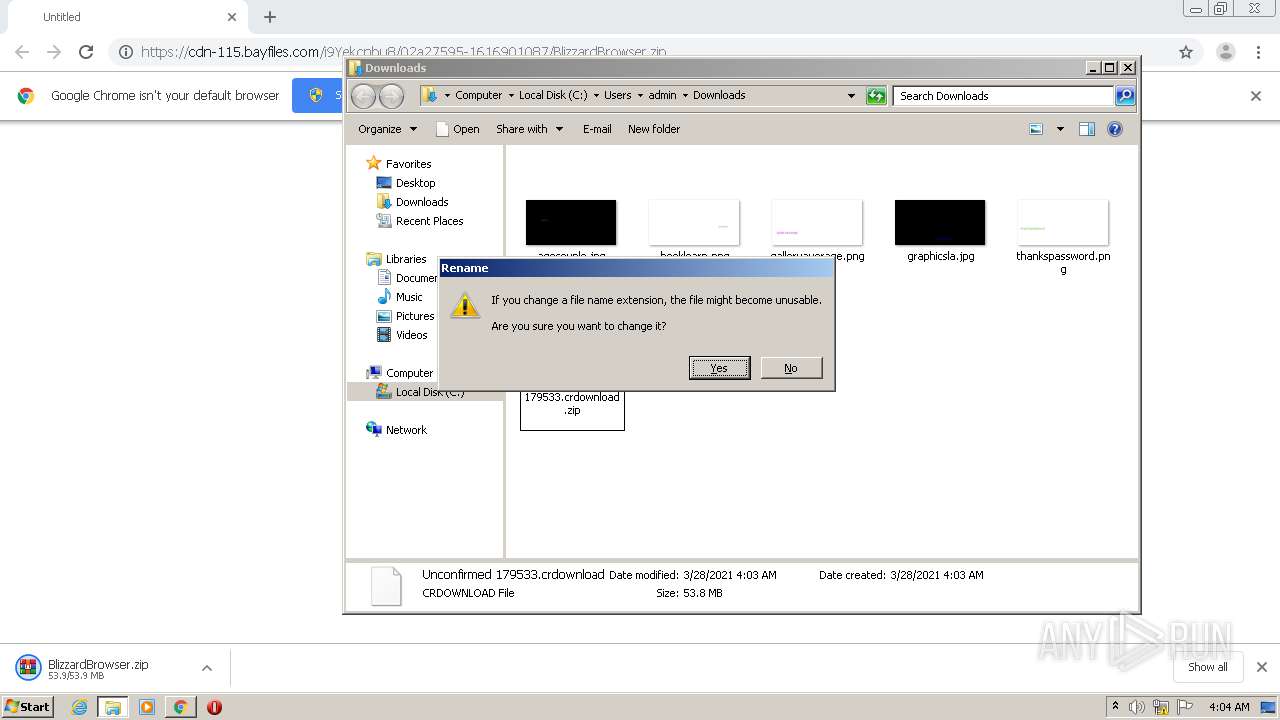Click Open in the Explorer toolbar
This screenshot has height=720, width=1280.
pyautogui.click(x=458, y=129)
